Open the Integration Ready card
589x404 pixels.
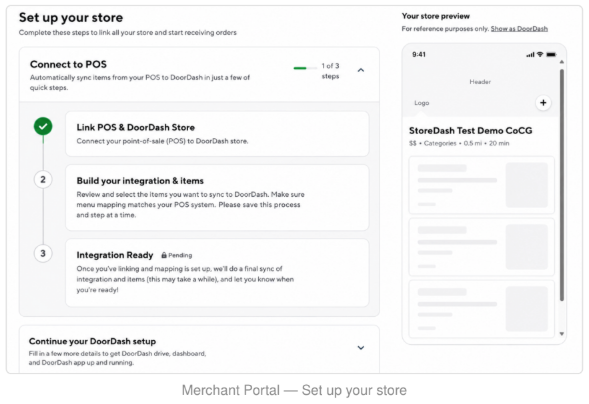(x=217, y=273)
